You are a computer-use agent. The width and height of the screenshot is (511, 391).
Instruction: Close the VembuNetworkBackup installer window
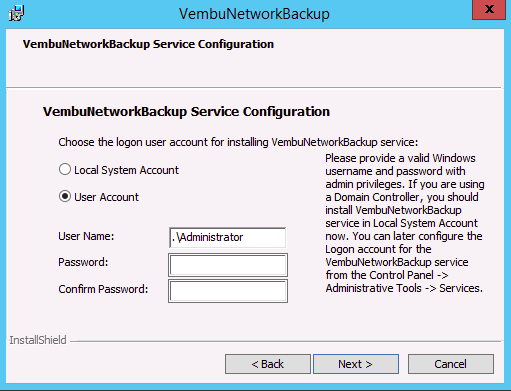point(489,10)
